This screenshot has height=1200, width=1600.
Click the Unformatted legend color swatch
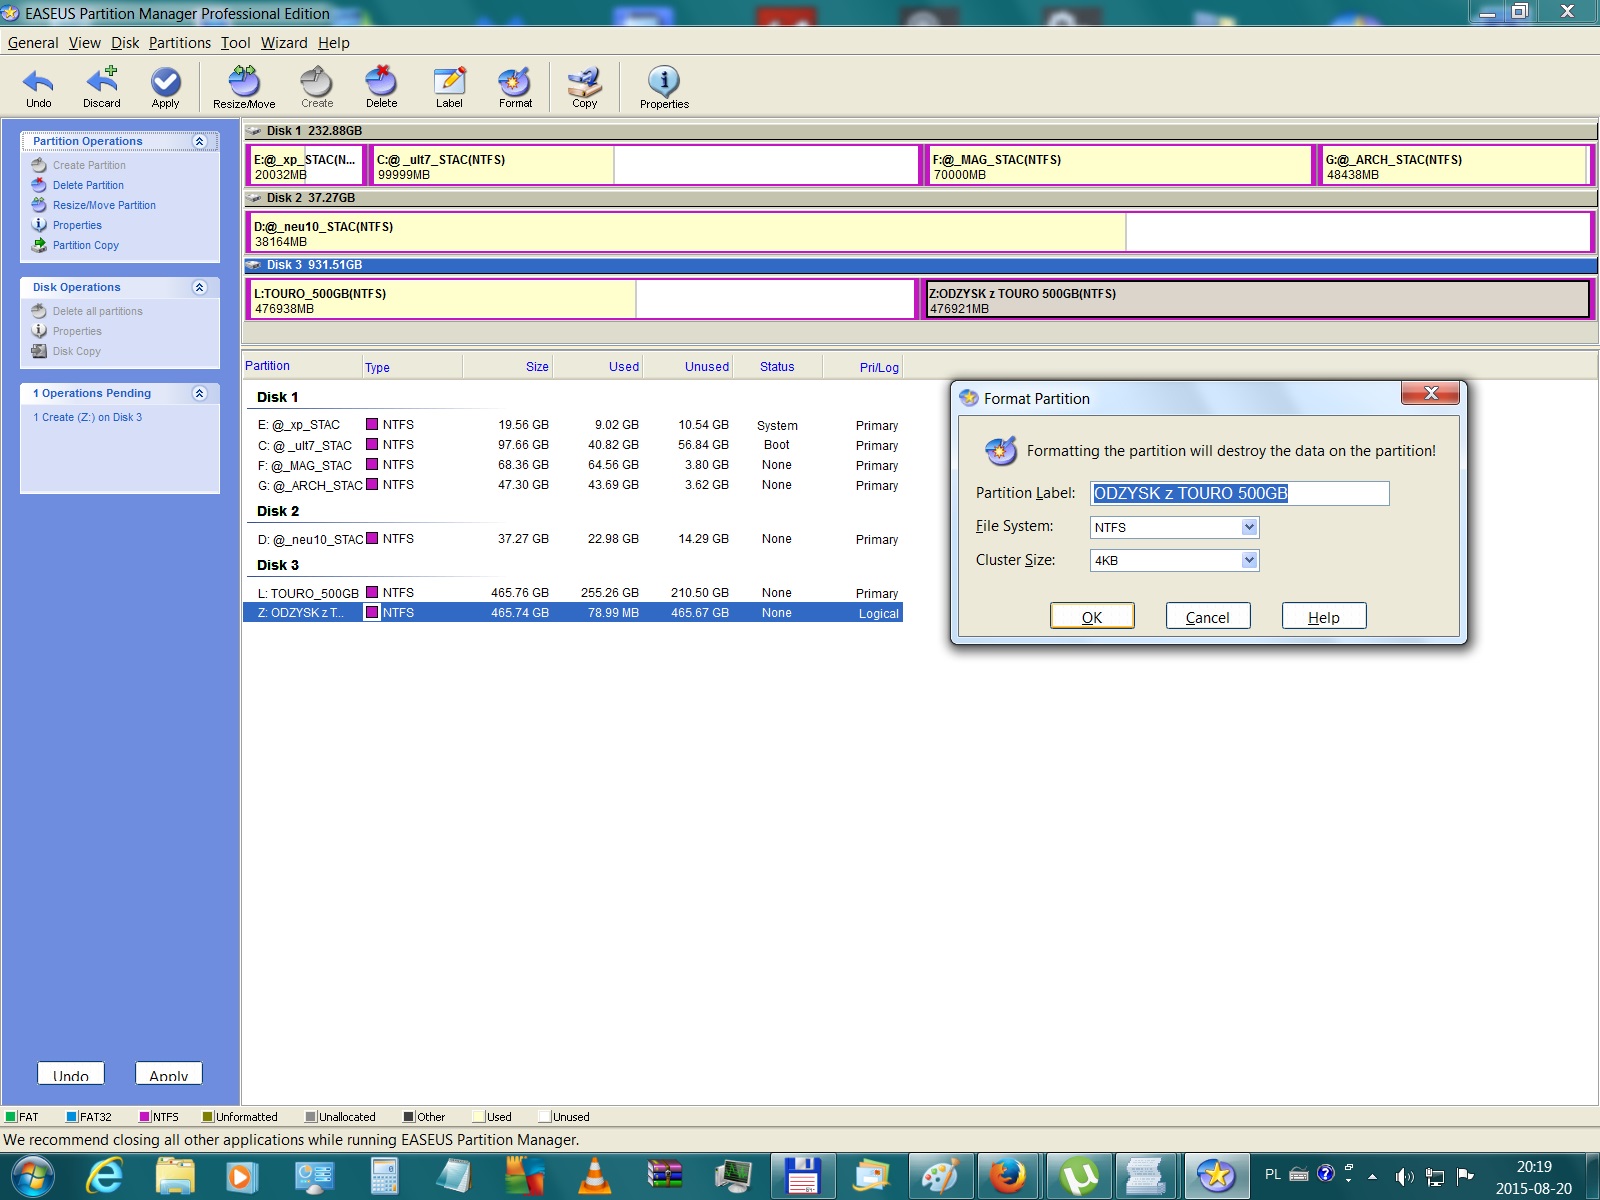click(208, 1117)
